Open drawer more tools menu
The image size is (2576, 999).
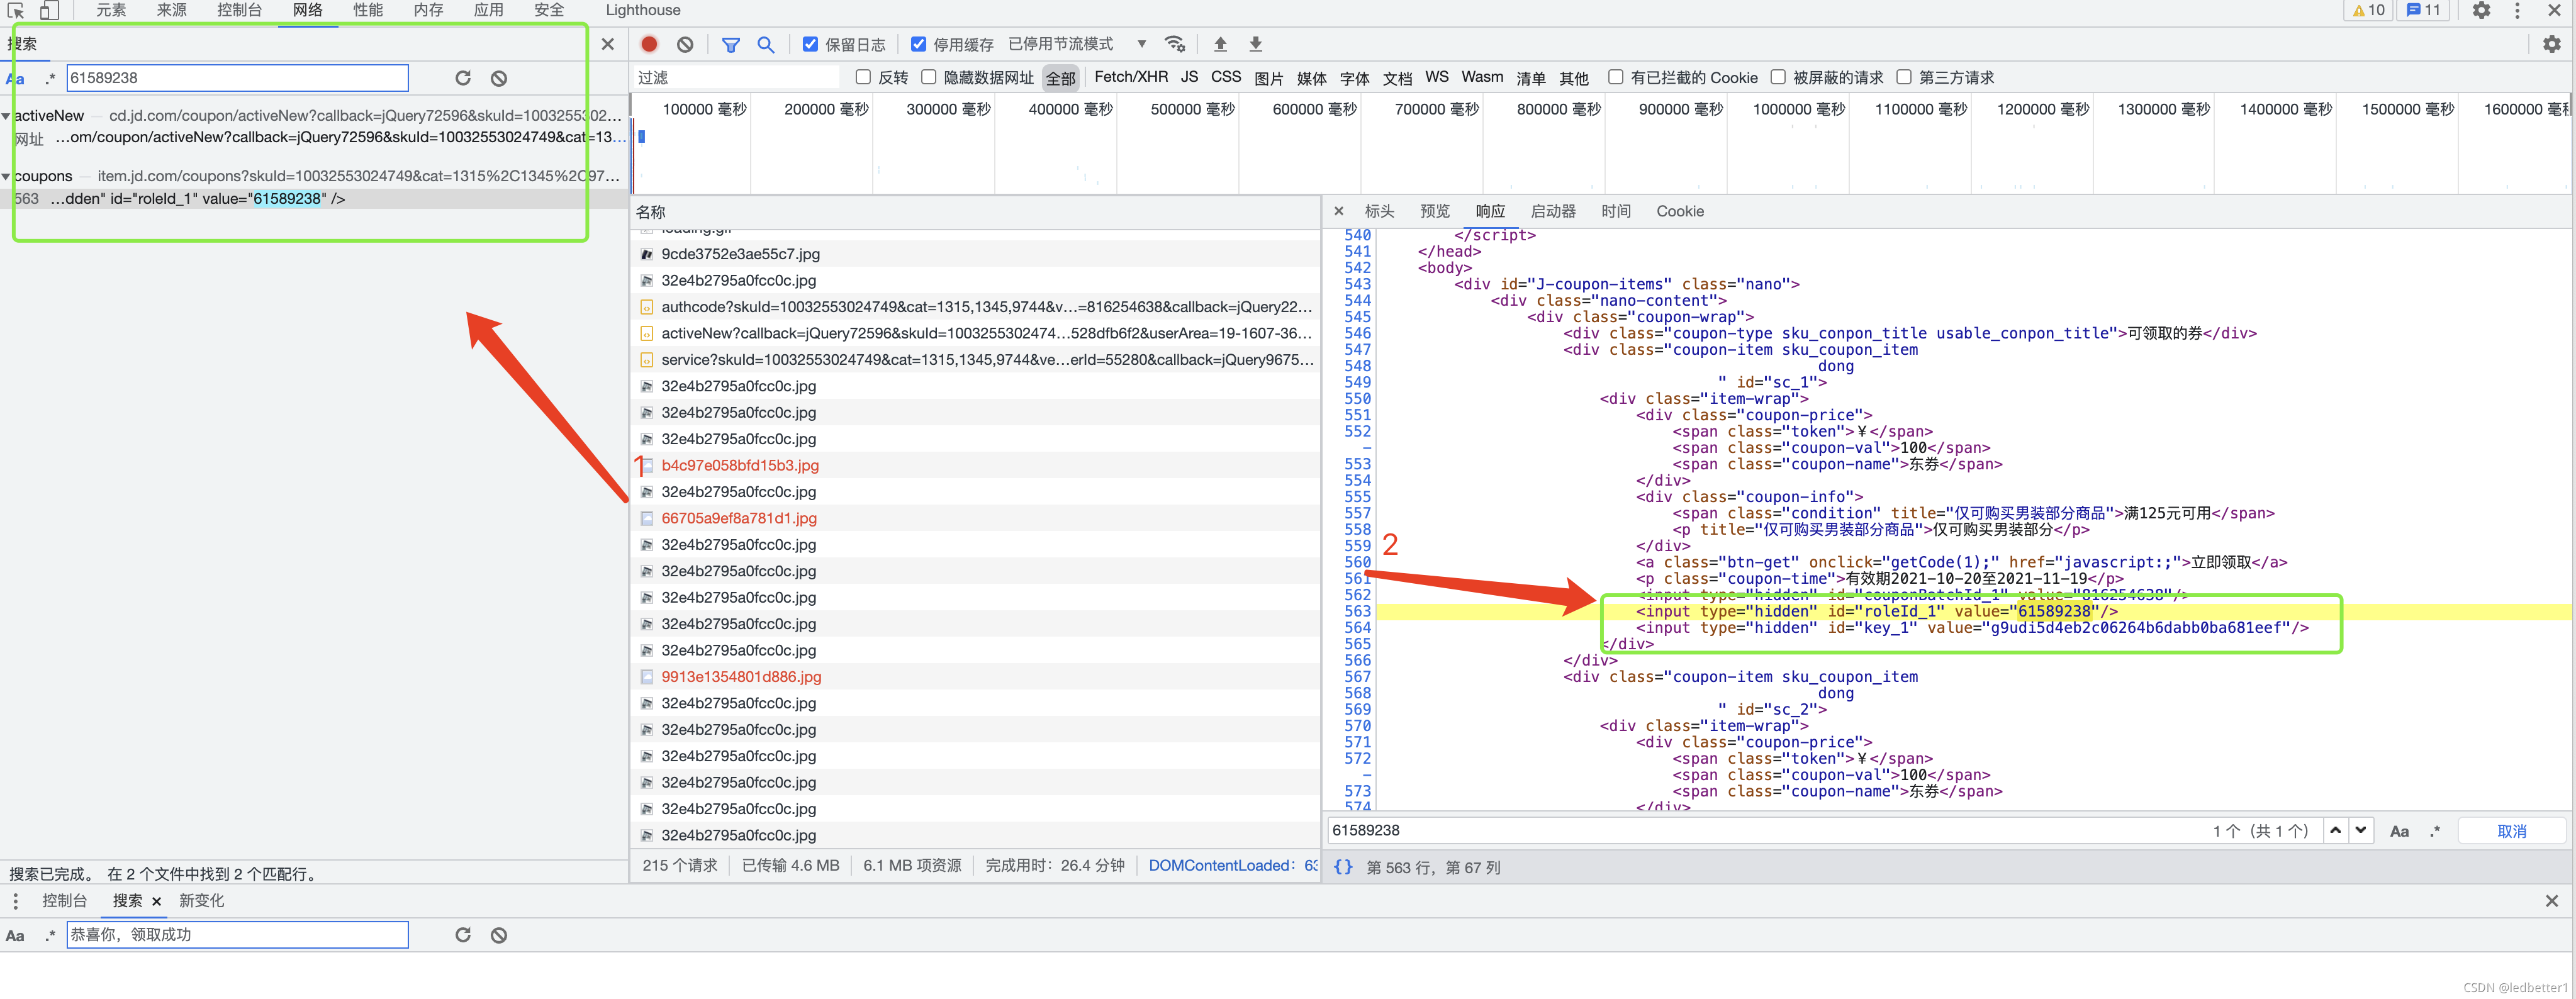(x=15, y=901)
